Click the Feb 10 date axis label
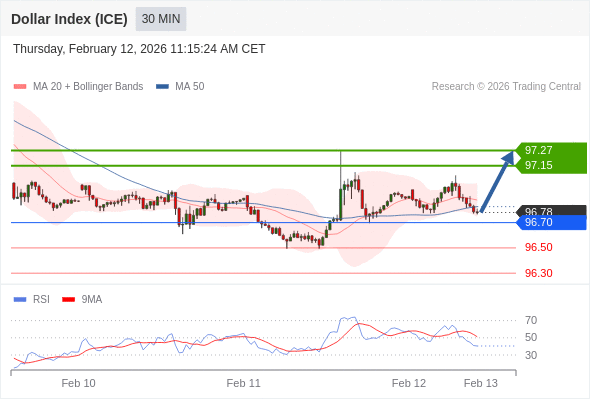Screen dimensions: 590x400 coord(78,383)
